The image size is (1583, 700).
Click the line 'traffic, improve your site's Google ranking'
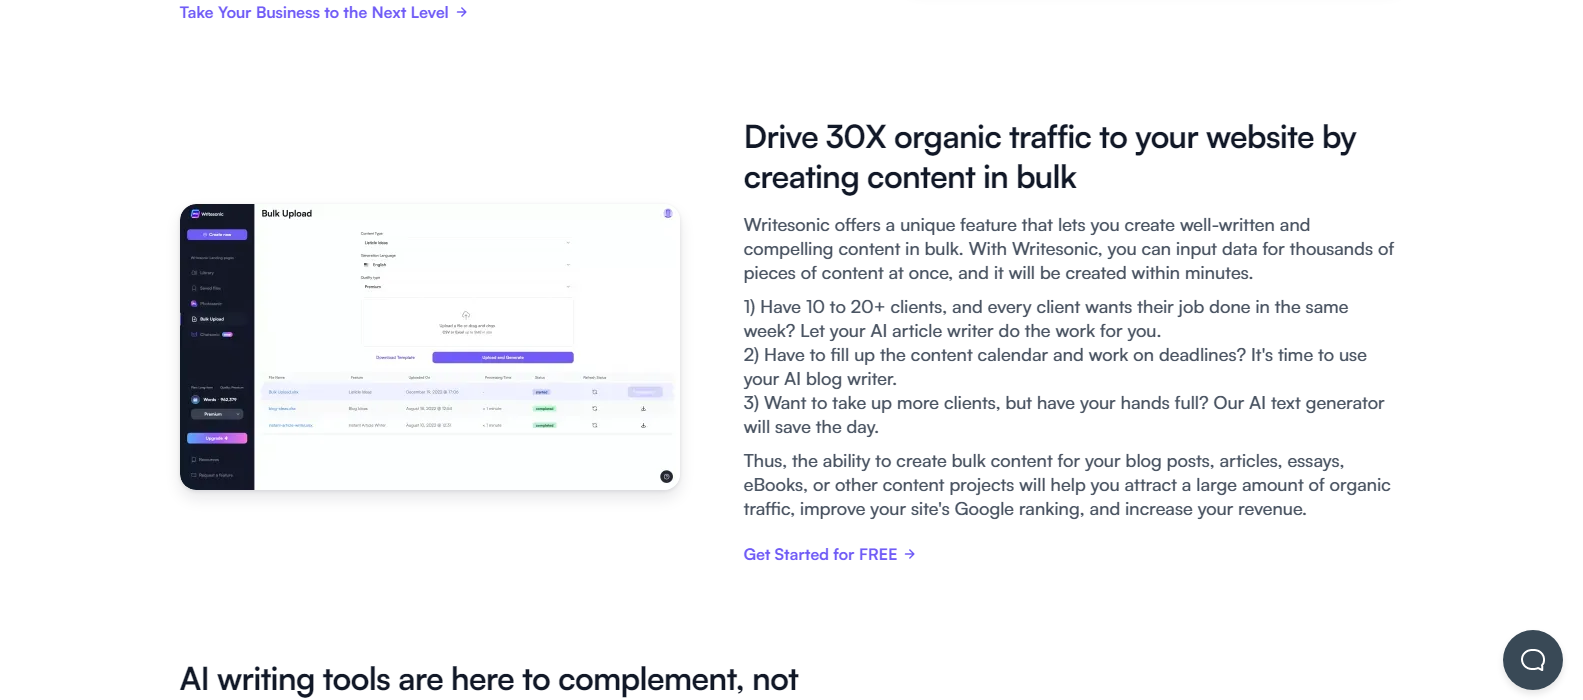tap(1024, 509)
